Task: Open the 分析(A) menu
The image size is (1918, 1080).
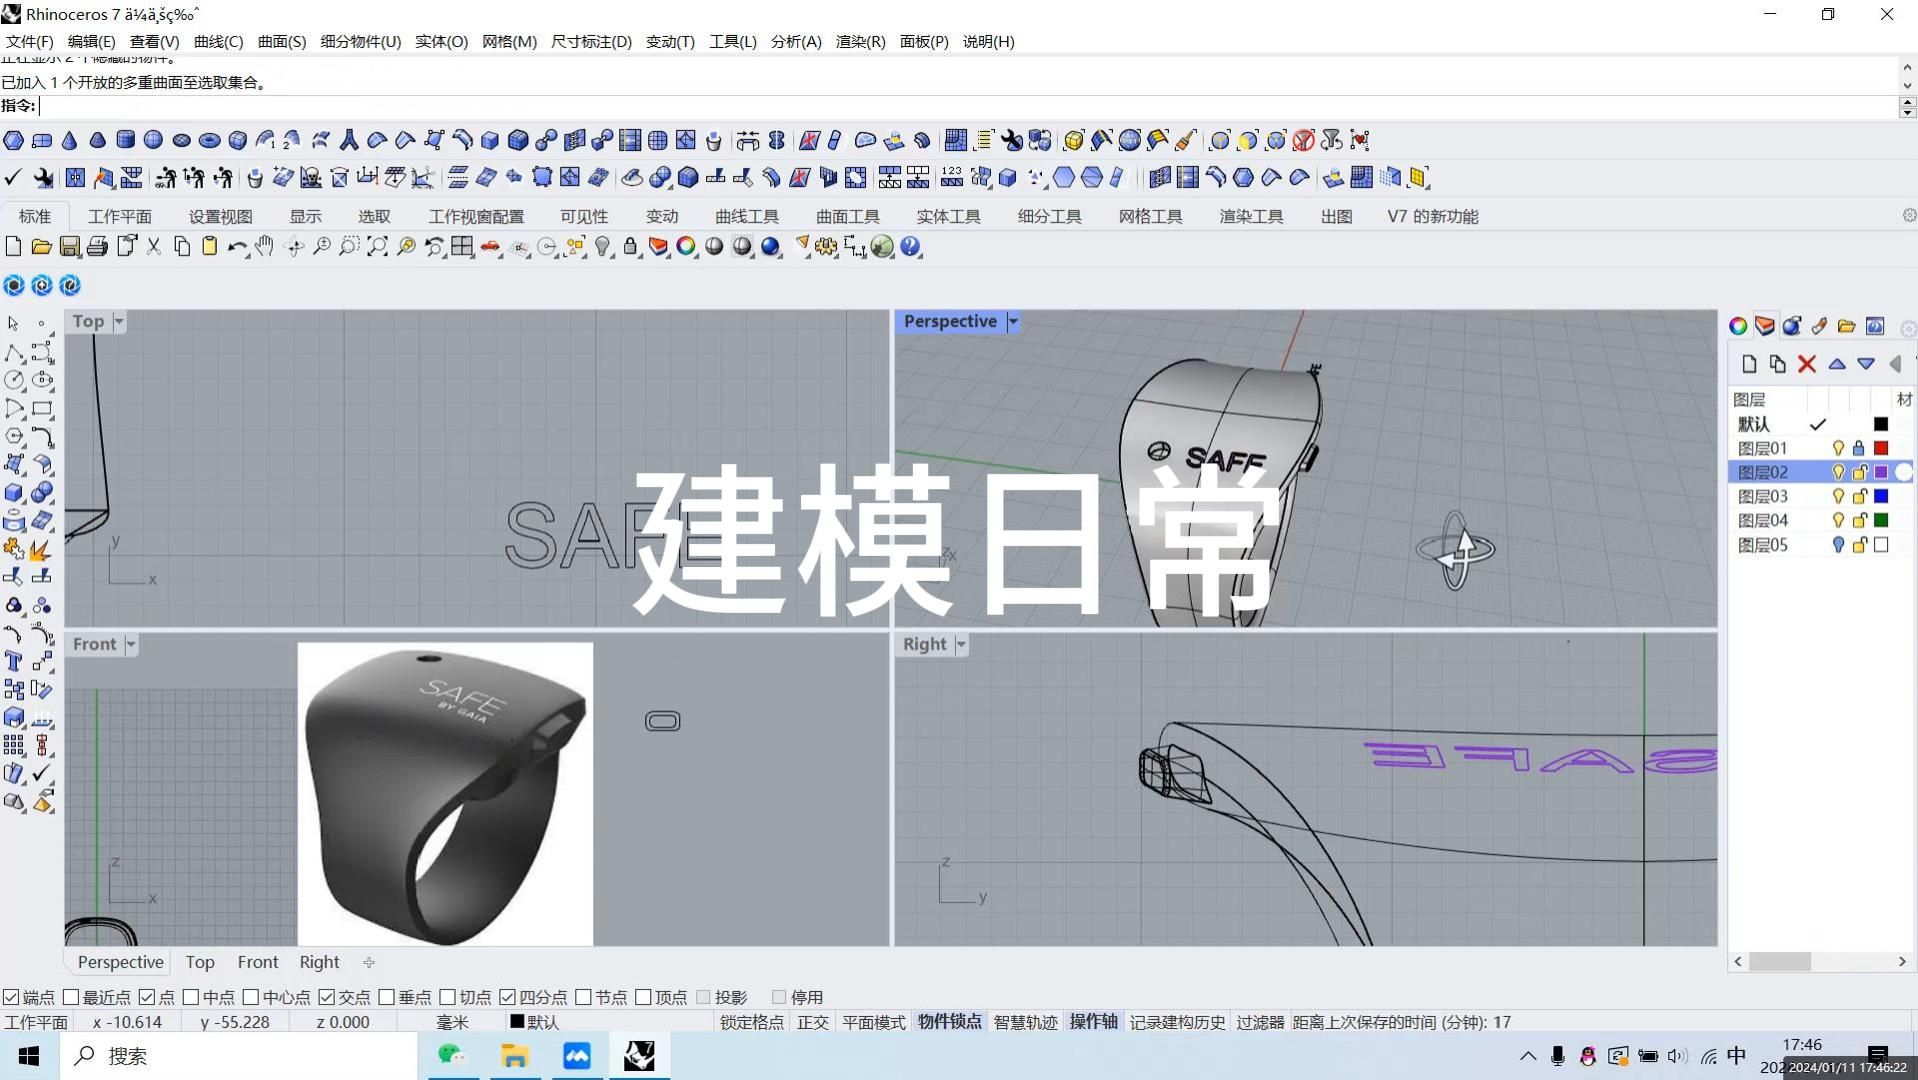Action: click(796, 41)
